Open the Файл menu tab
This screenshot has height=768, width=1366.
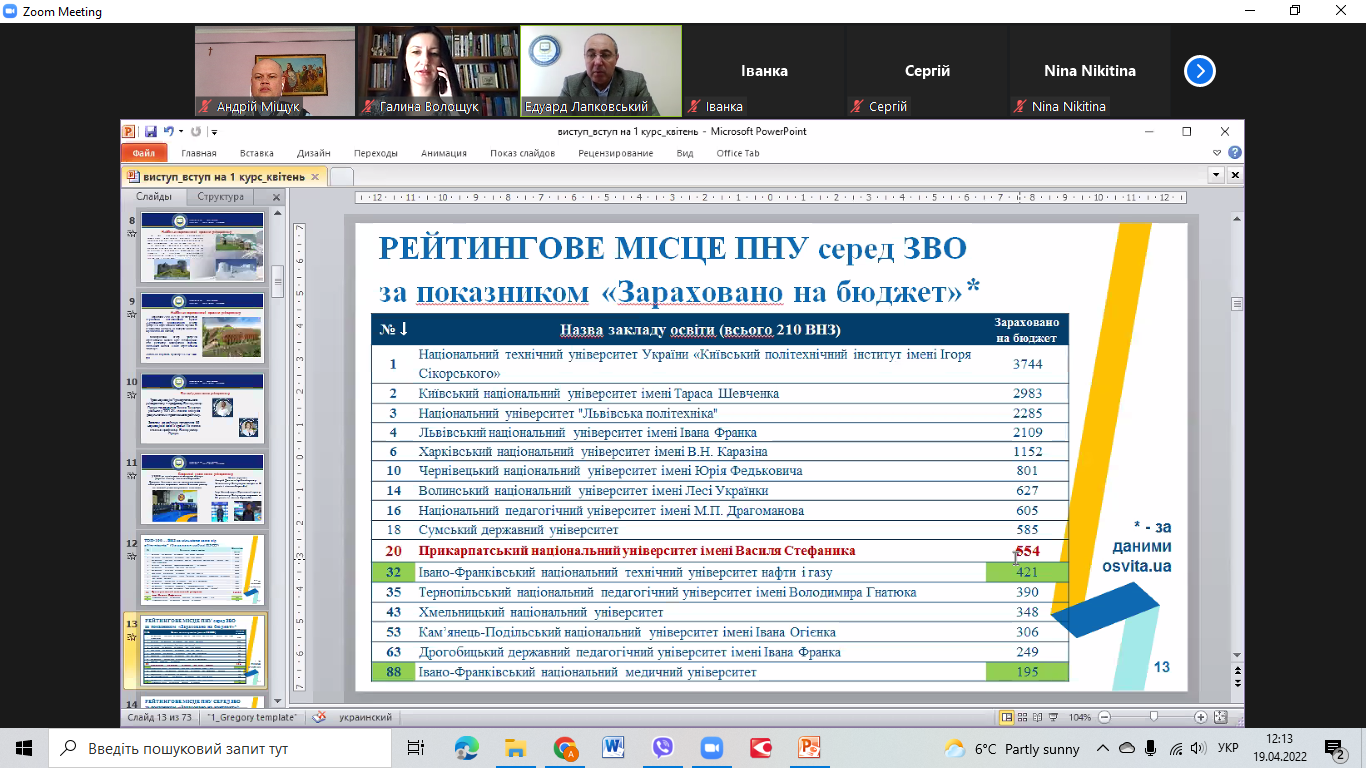coord(143,153)
